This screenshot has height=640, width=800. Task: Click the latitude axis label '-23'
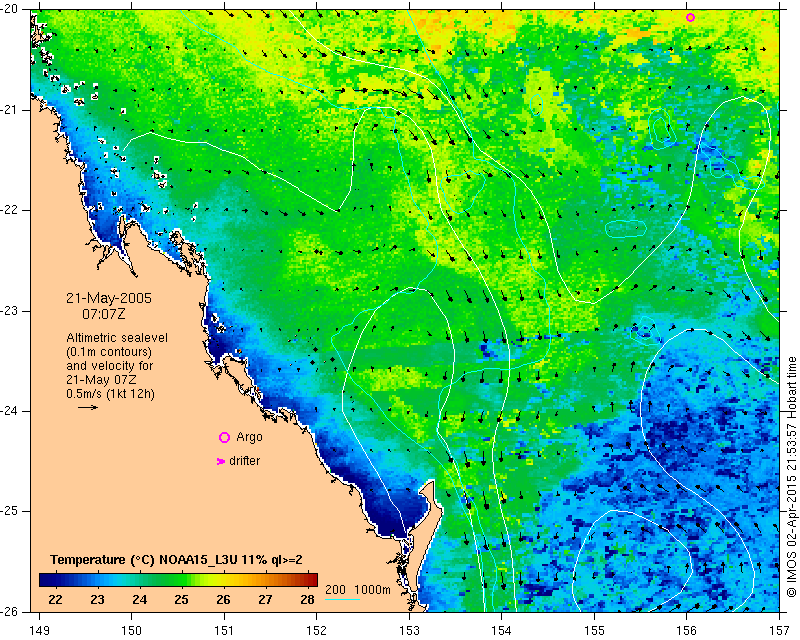pos(9,311)
